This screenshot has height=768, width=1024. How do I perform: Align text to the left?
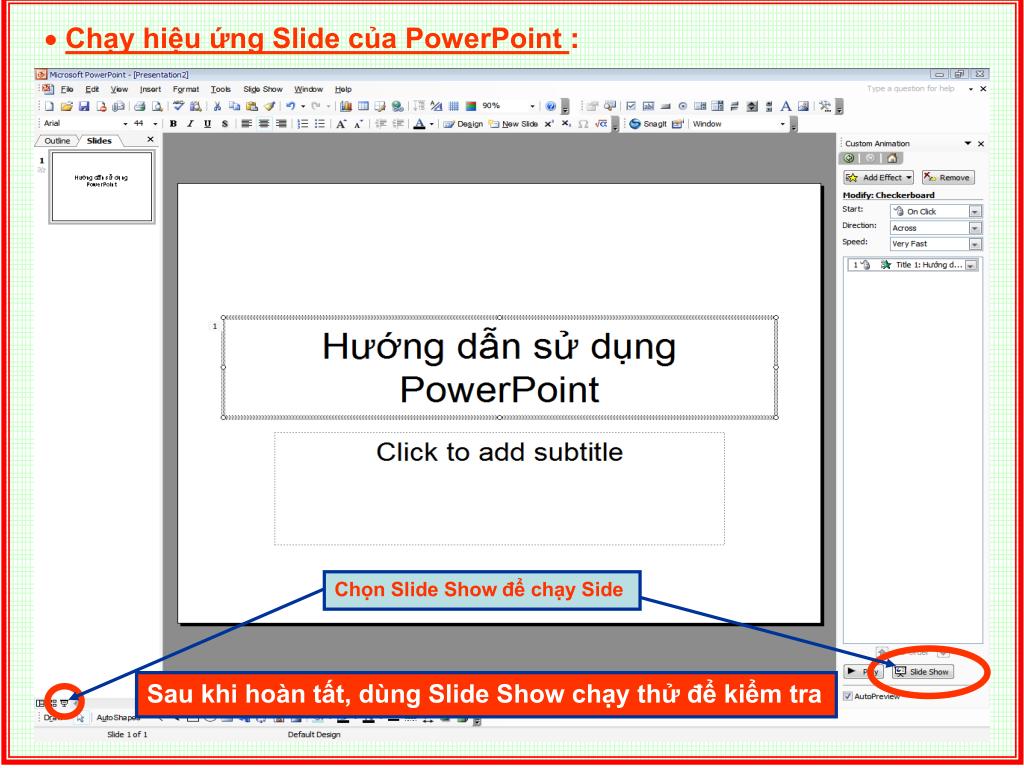246,123
